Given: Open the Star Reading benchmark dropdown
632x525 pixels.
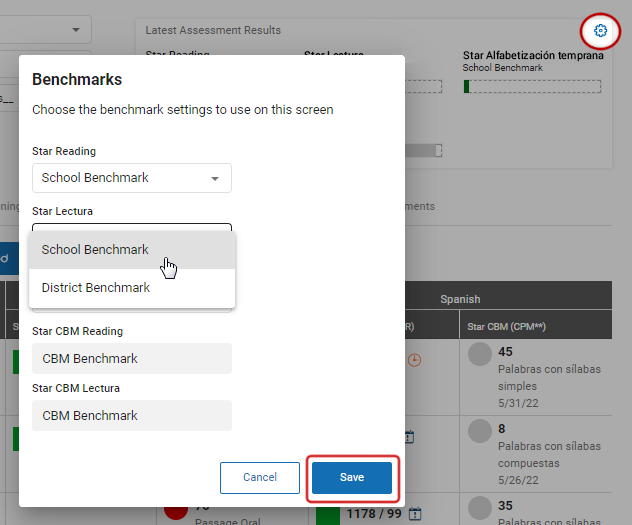Looking at the screenshot, I should coord(132,178).
